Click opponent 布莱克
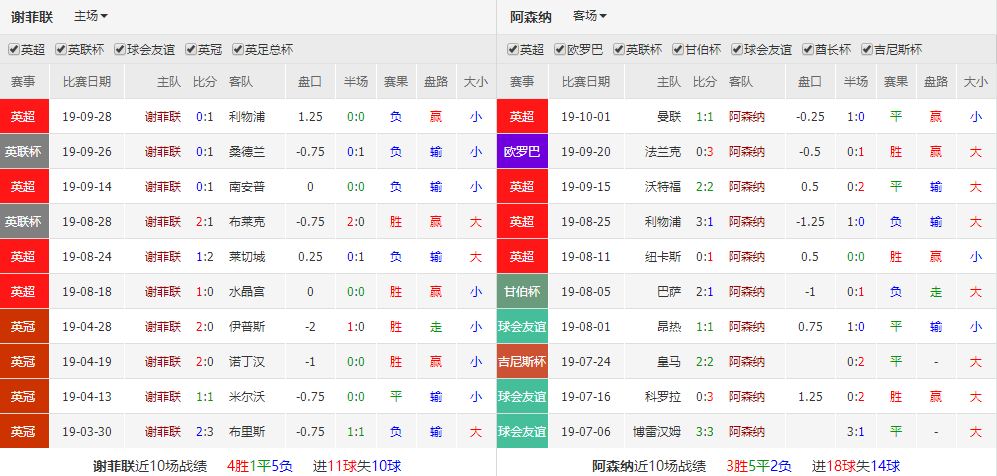 (247, 222)
